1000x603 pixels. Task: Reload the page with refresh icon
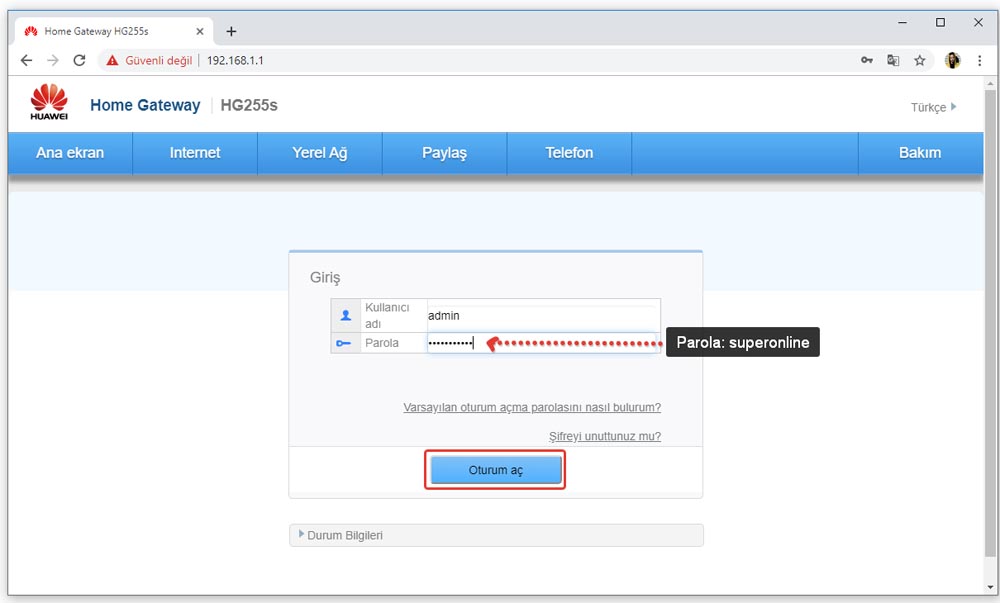coord(79,61)
